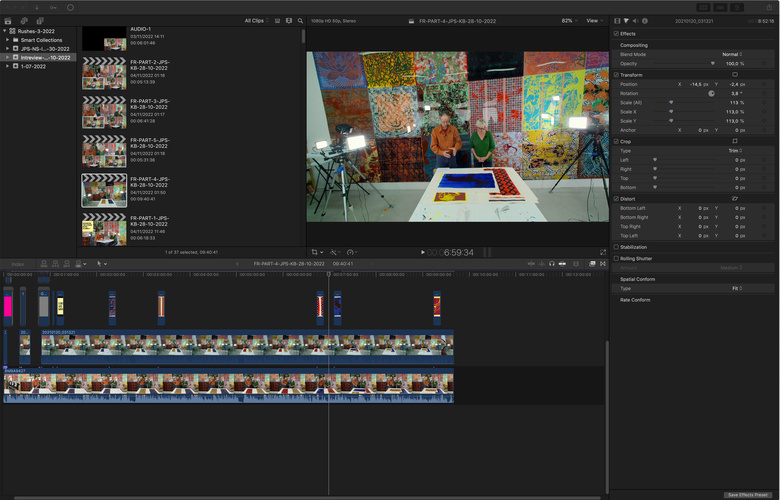Open the Audio inspector speaker icon
This screenshot has width=780, height=500.
(635, 20)
